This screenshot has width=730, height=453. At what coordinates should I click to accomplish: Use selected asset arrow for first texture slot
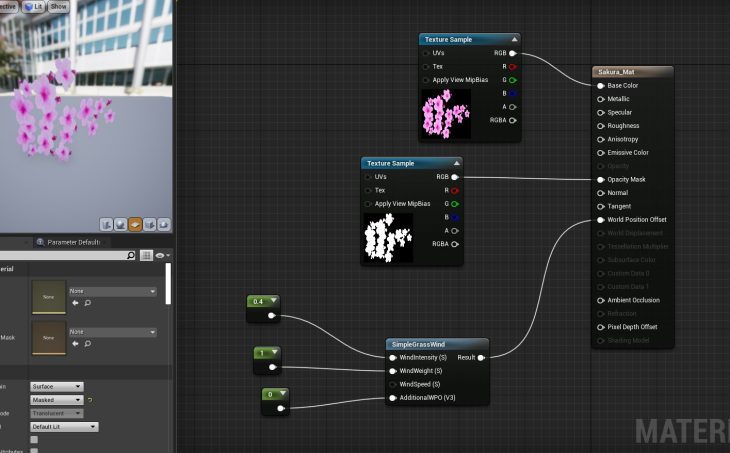pyautogui.click(x=73, y=302)
